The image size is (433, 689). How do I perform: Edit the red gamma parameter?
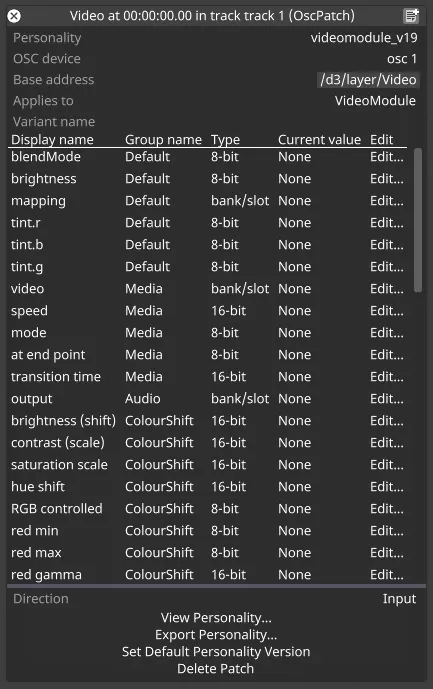[386, 574]
